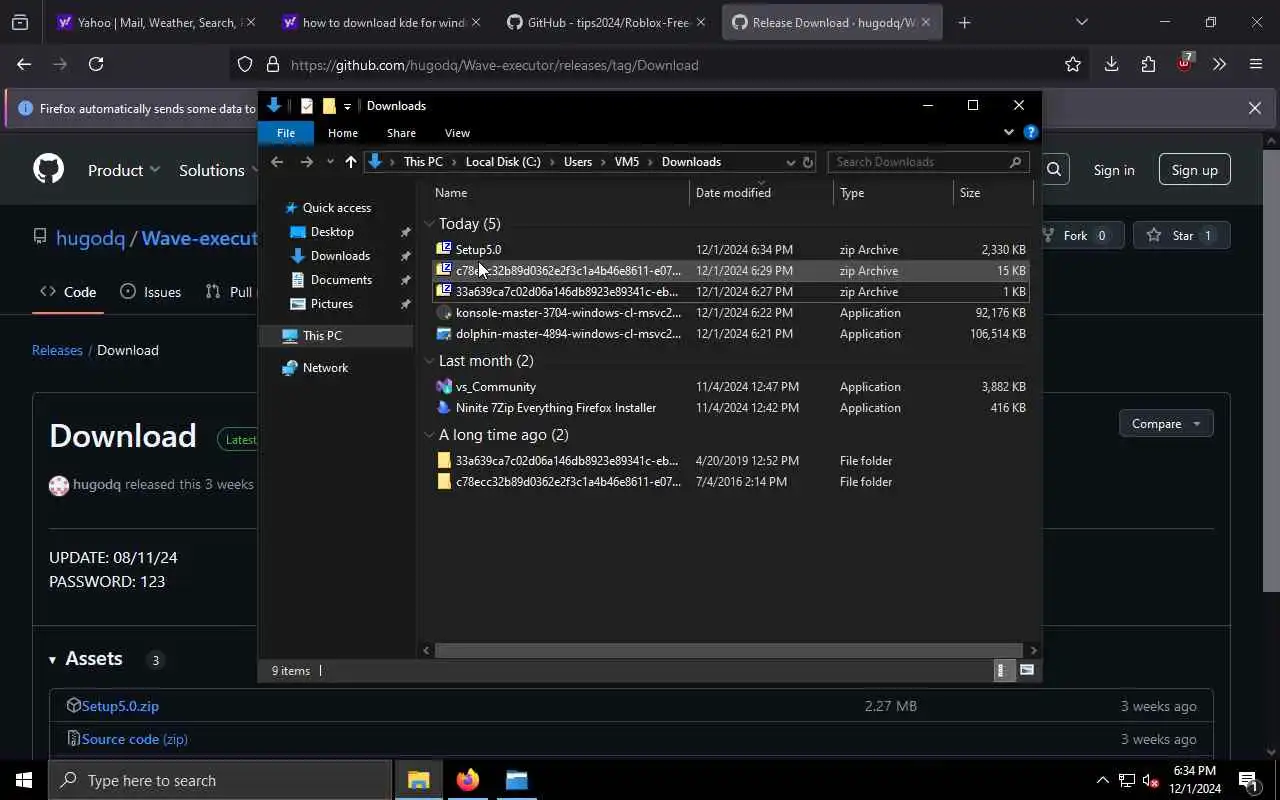
Task: Open the File ribbon tab
Action: (x=285, y=133)
